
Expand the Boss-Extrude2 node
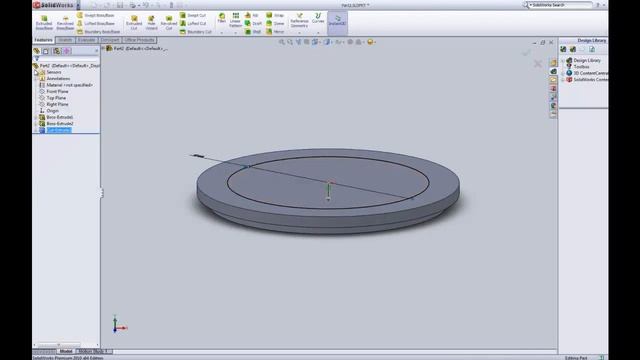[x=36, y=124]
